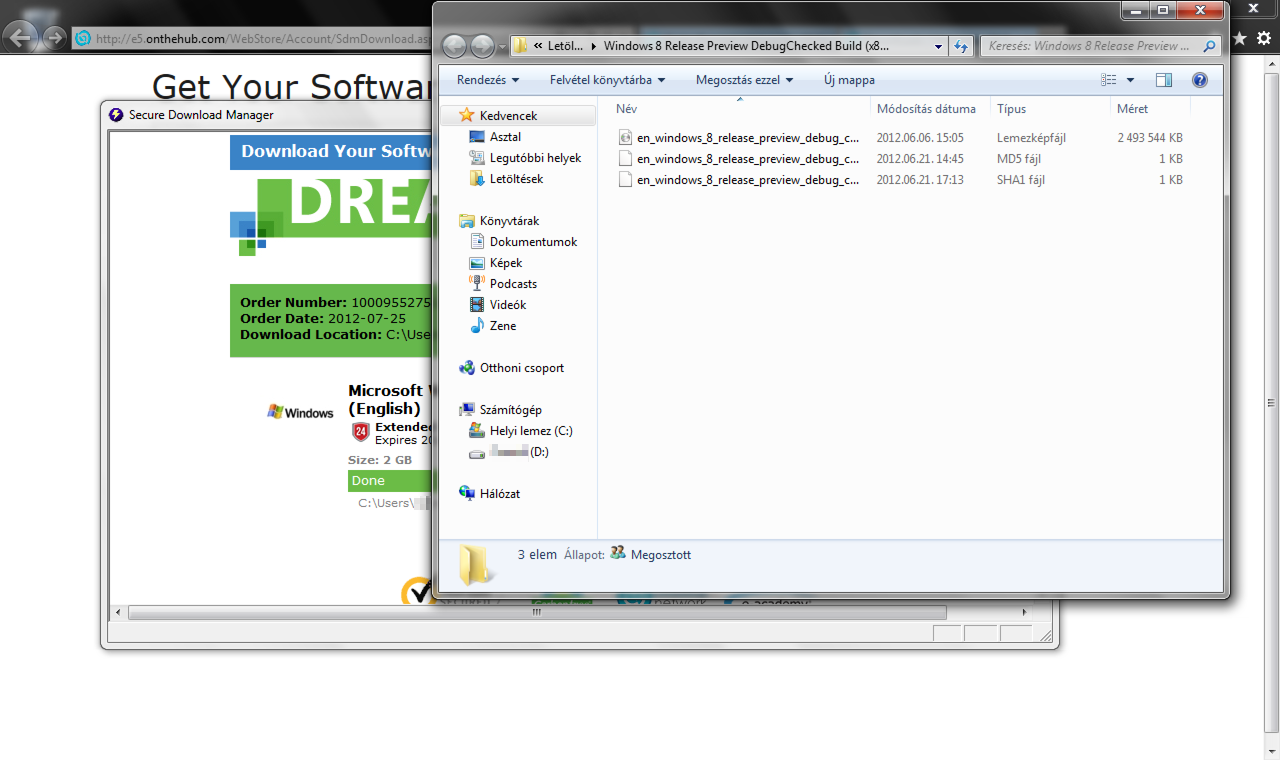
Task: Click the red Extended access badge icon
Action: [x=361, y=432]
